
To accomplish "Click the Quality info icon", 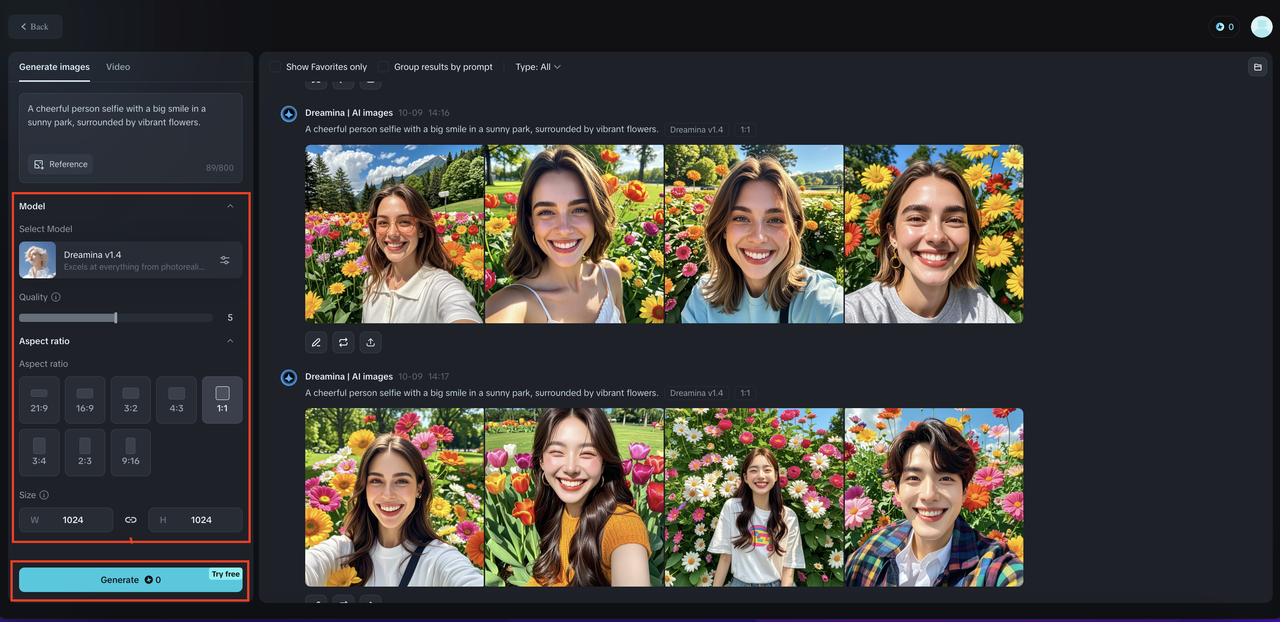I will point(55,297).
